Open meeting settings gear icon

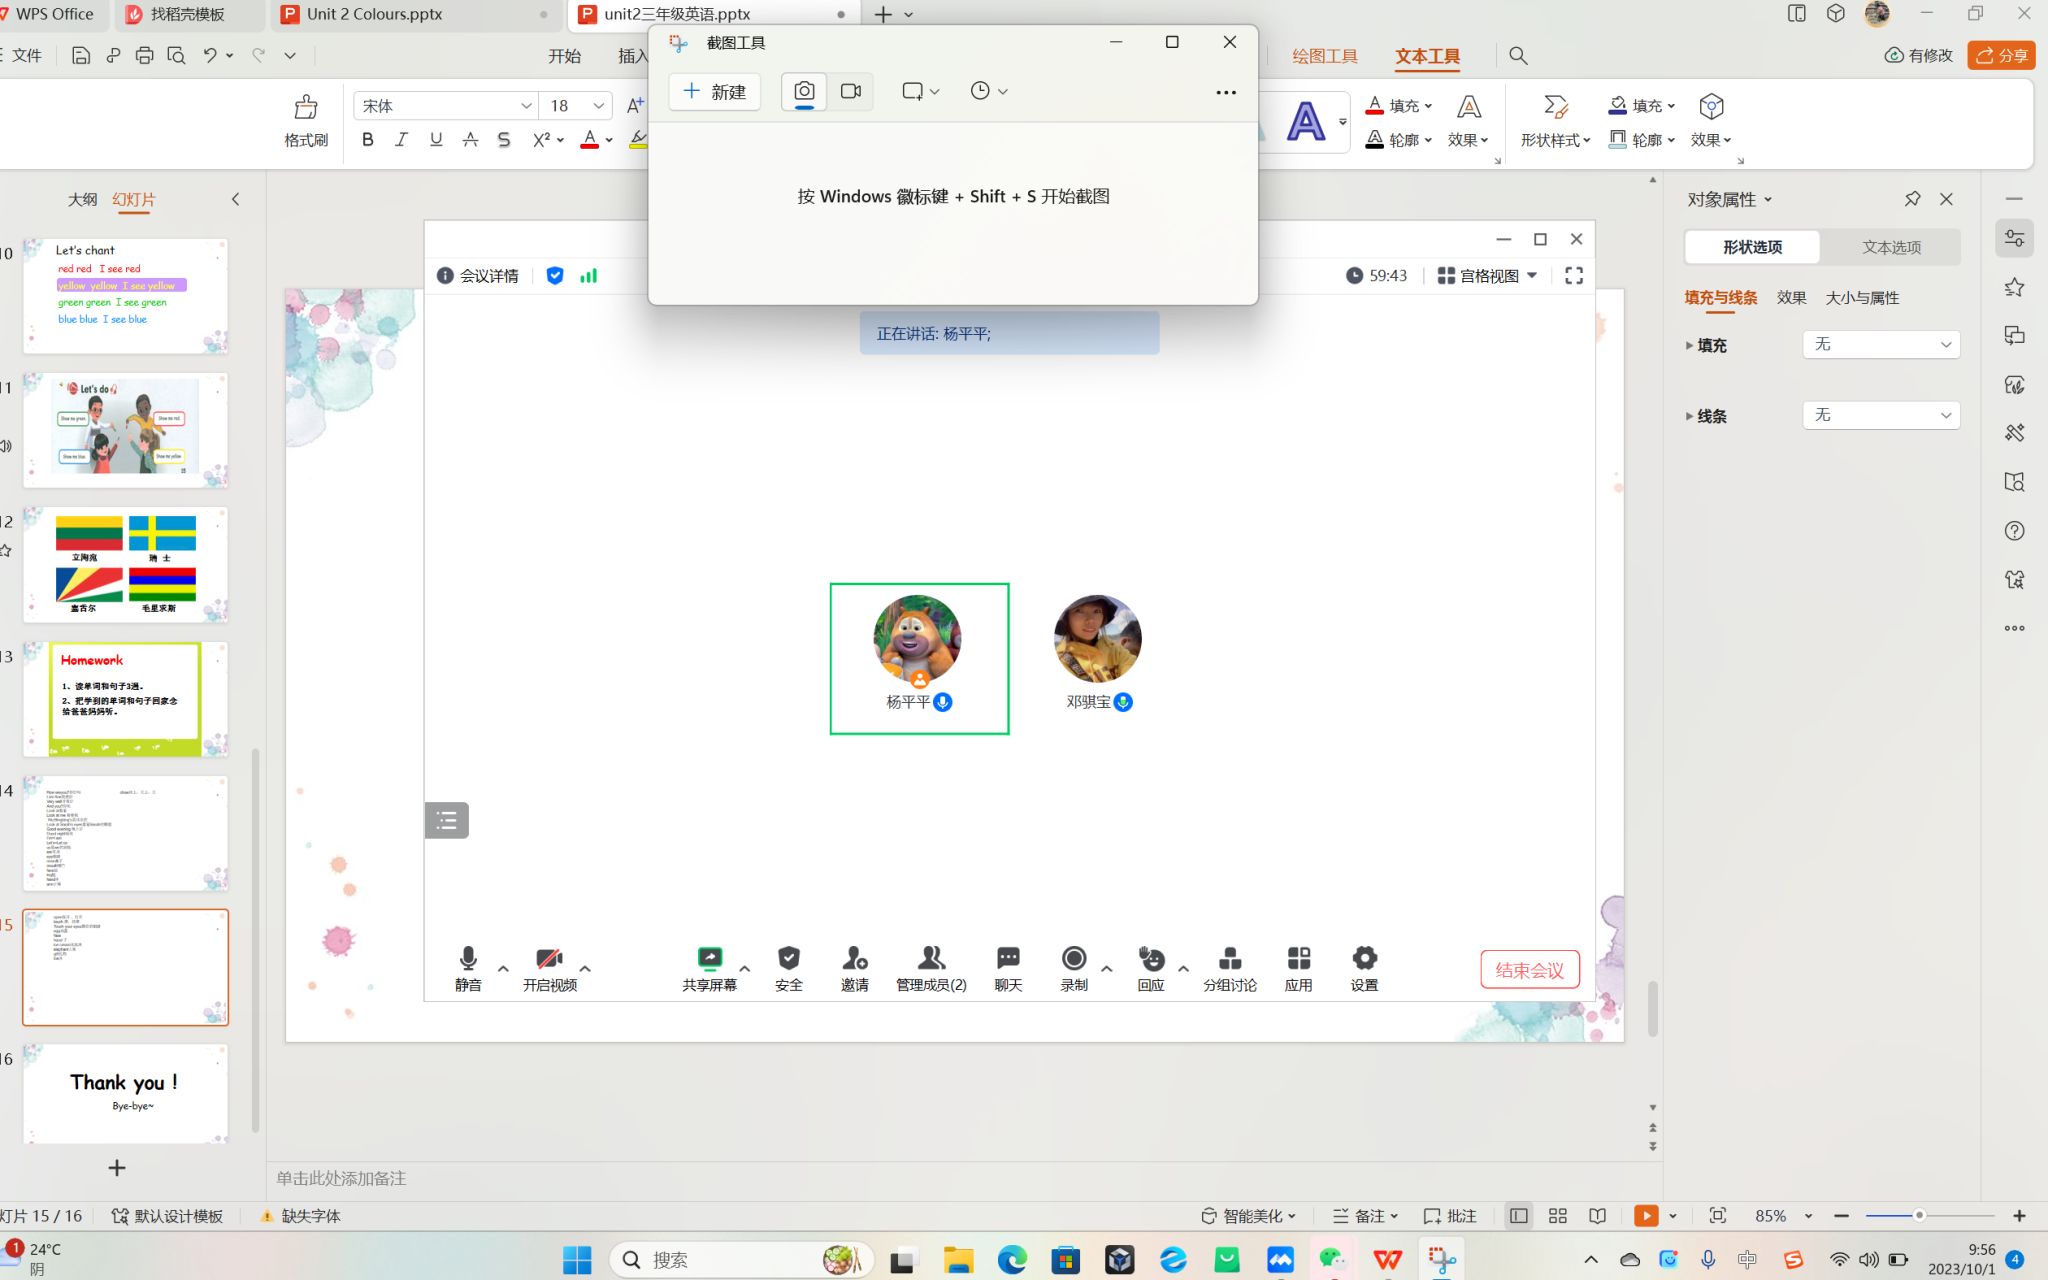1364,959
